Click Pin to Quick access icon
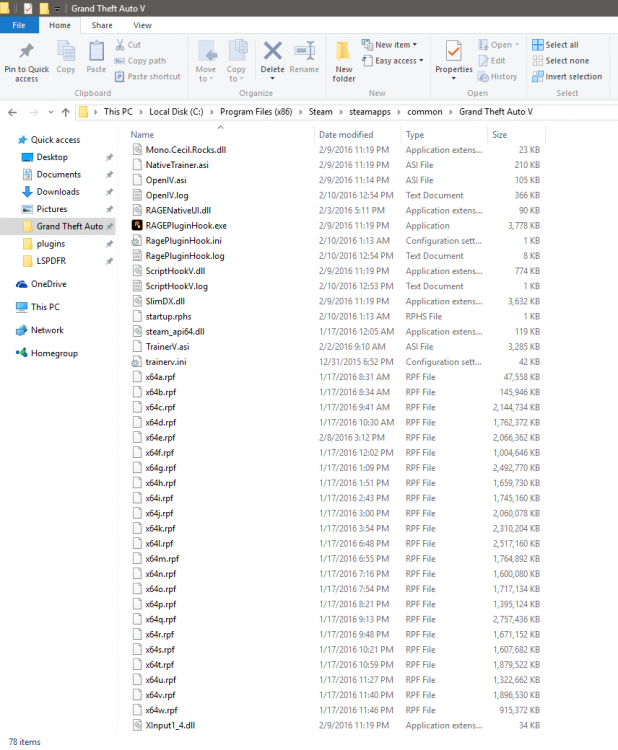 point(26,51)
